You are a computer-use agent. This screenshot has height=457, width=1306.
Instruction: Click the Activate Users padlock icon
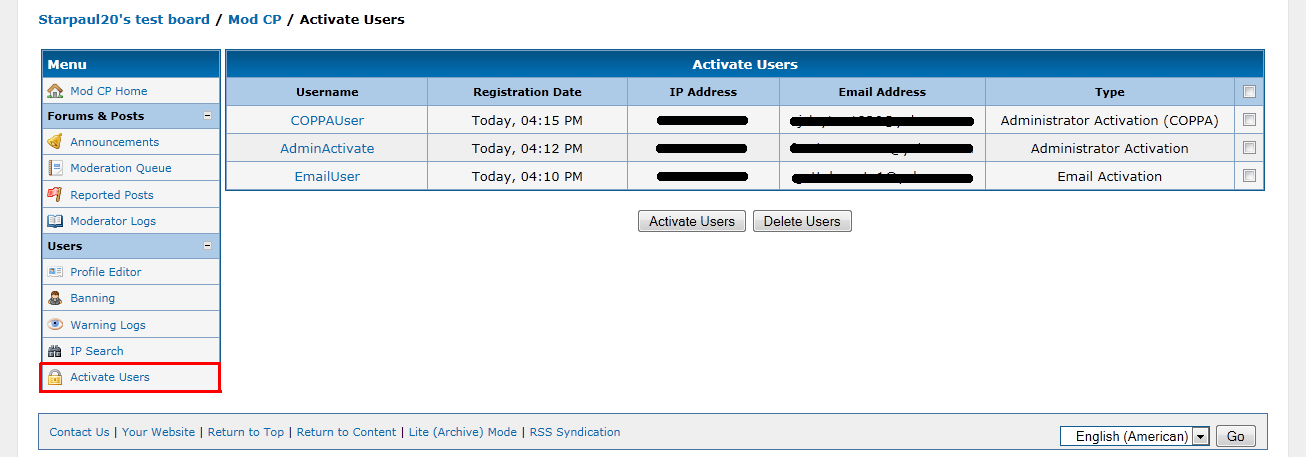(x=55, y=377)
